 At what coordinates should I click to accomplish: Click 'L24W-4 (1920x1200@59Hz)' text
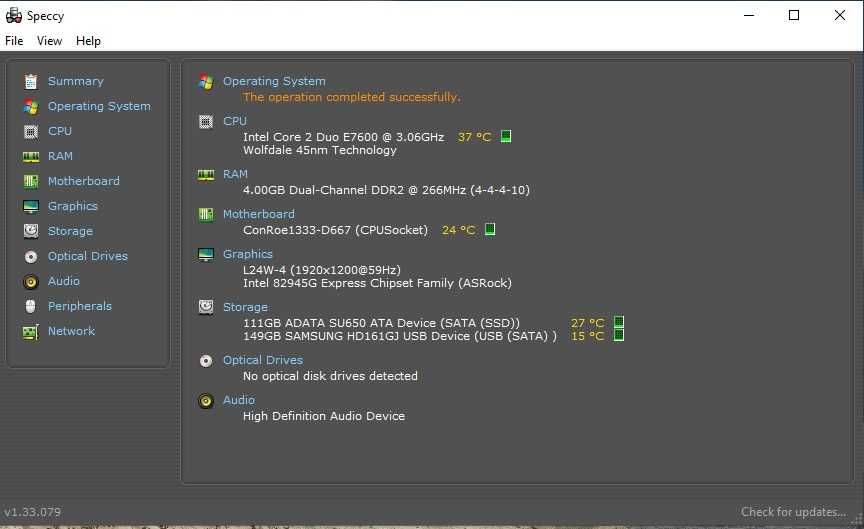(322, 270)
